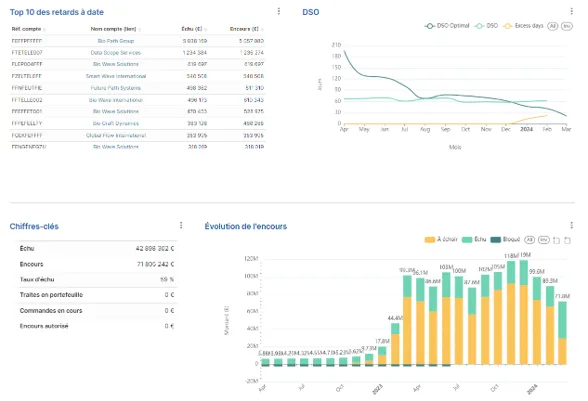Click the sort icon beside Réf. compte header
588x401 pixels.
[44, 29]
